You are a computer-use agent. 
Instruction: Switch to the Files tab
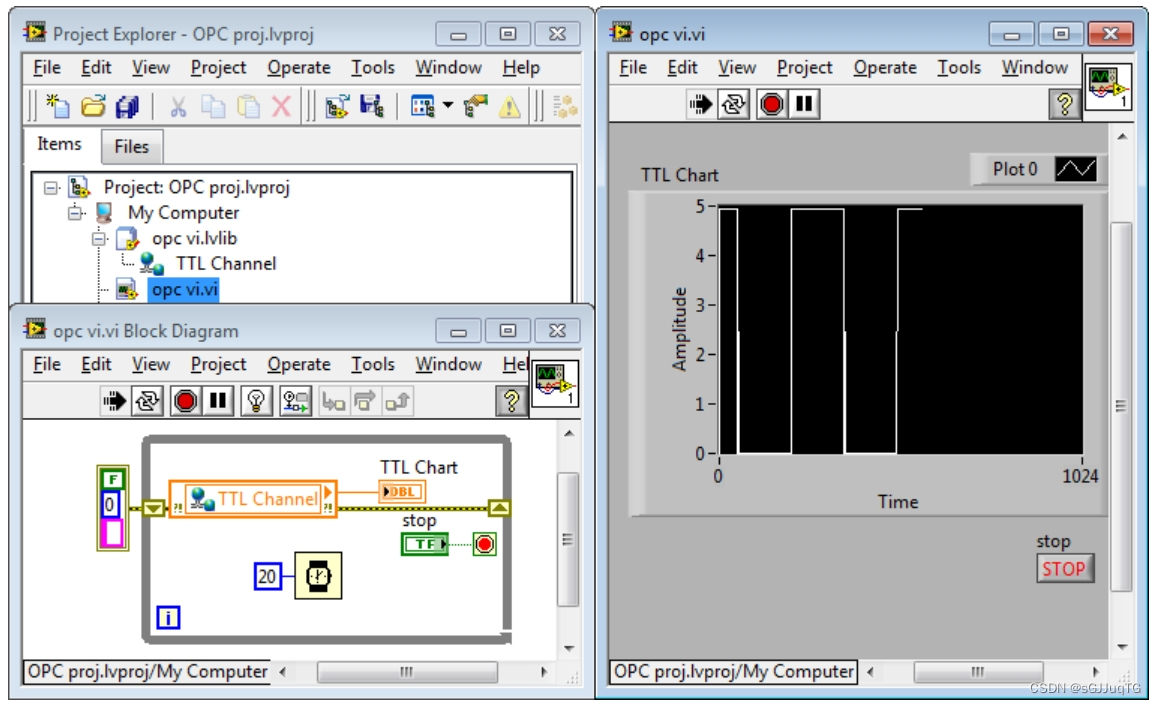[131, 147]
